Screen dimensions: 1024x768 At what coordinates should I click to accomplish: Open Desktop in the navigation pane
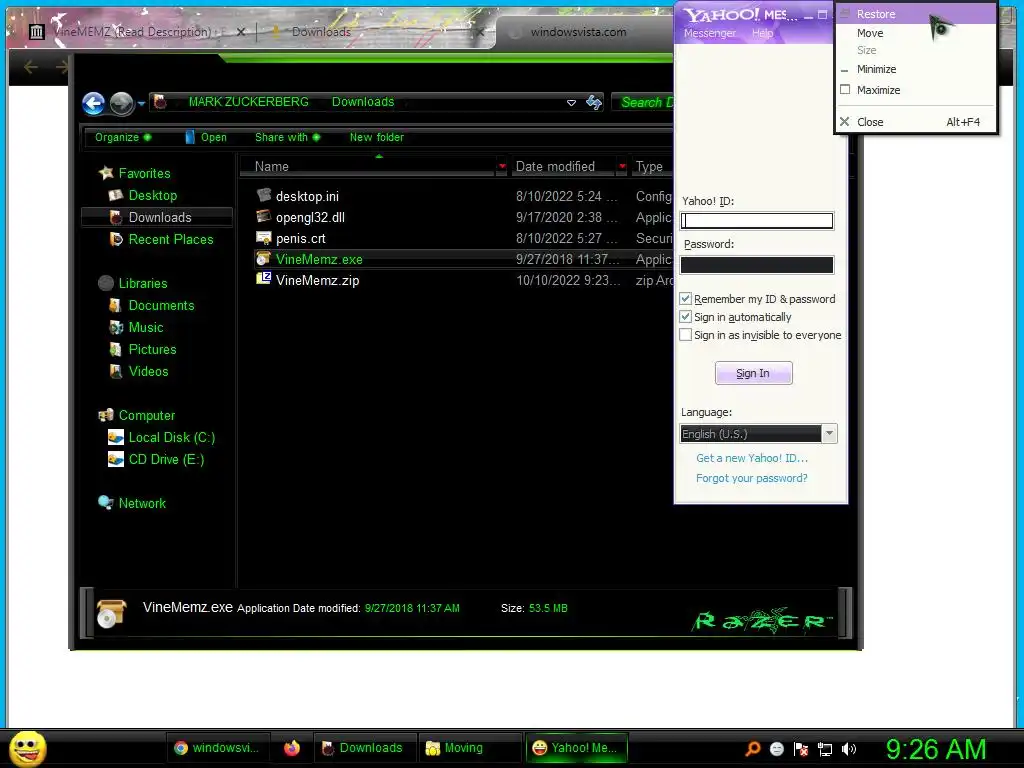pos(153,195)
